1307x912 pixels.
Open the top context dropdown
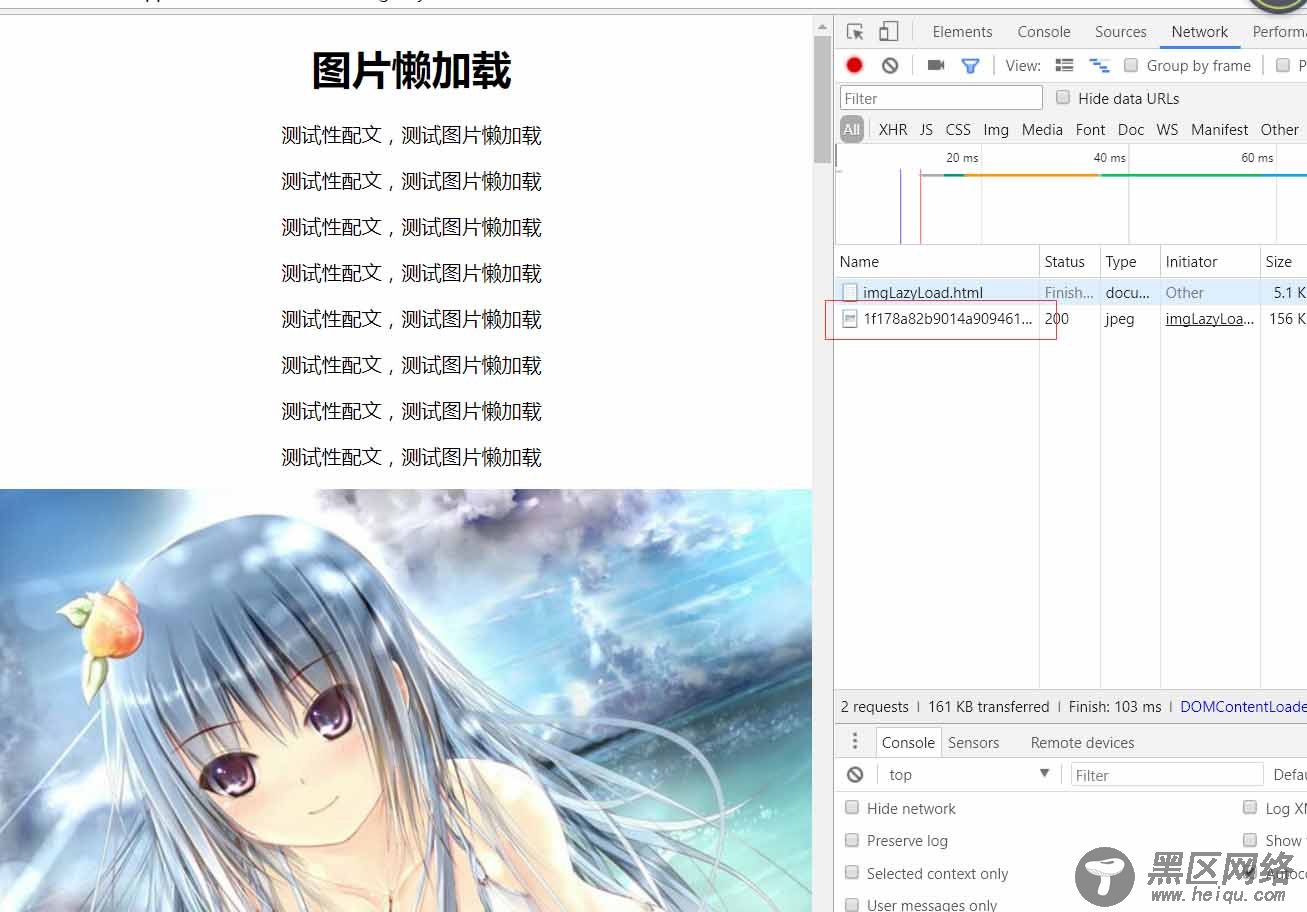(968, 774)
